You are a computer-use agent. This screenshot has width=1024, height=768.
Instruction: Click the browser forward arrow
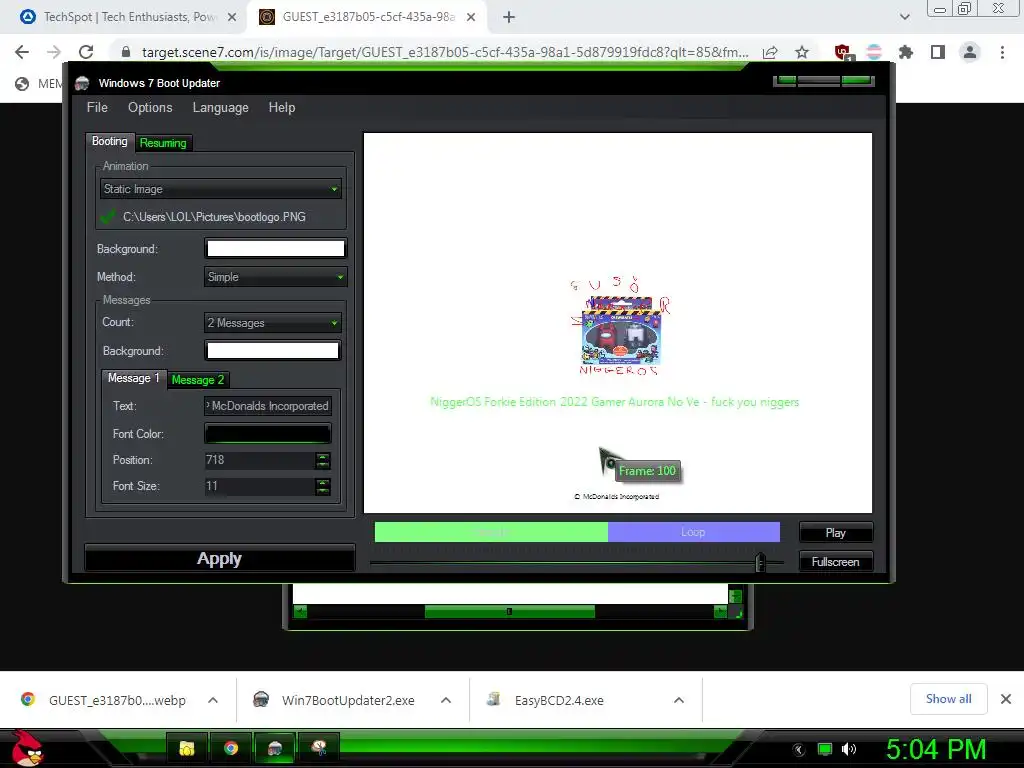pos(54,52)
